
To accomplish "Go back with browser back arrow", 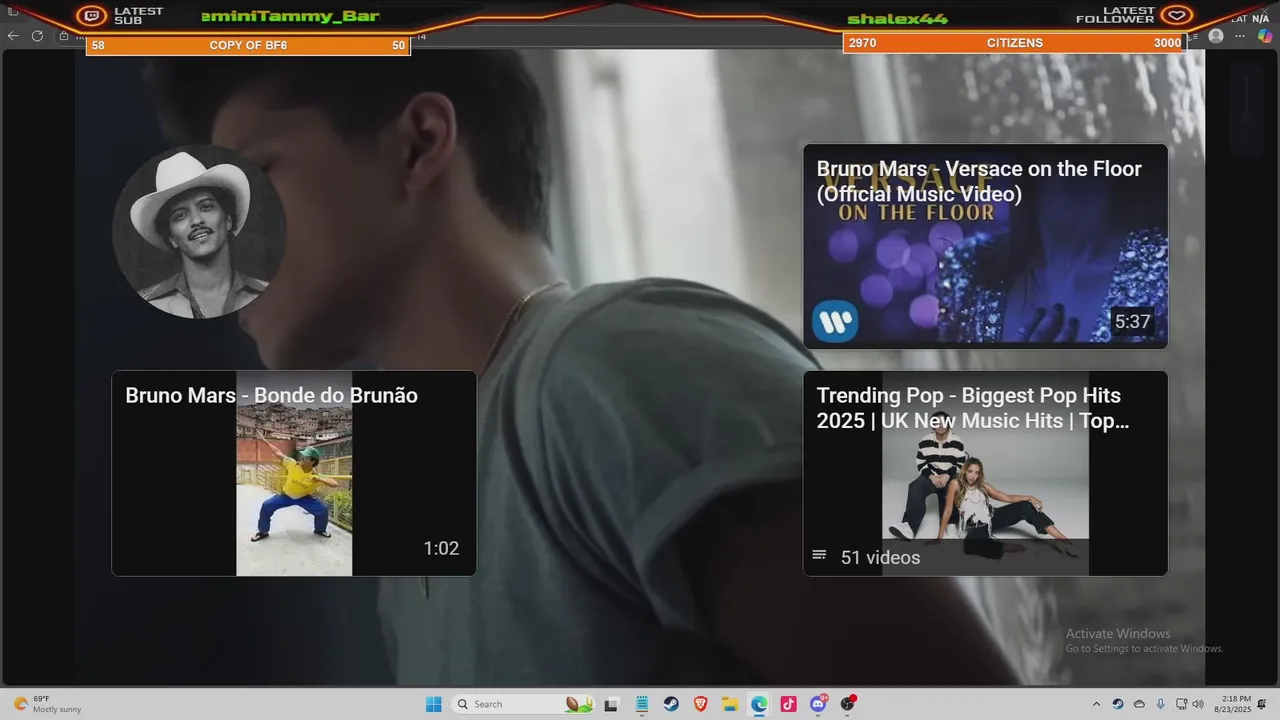I will coord(13,36).
